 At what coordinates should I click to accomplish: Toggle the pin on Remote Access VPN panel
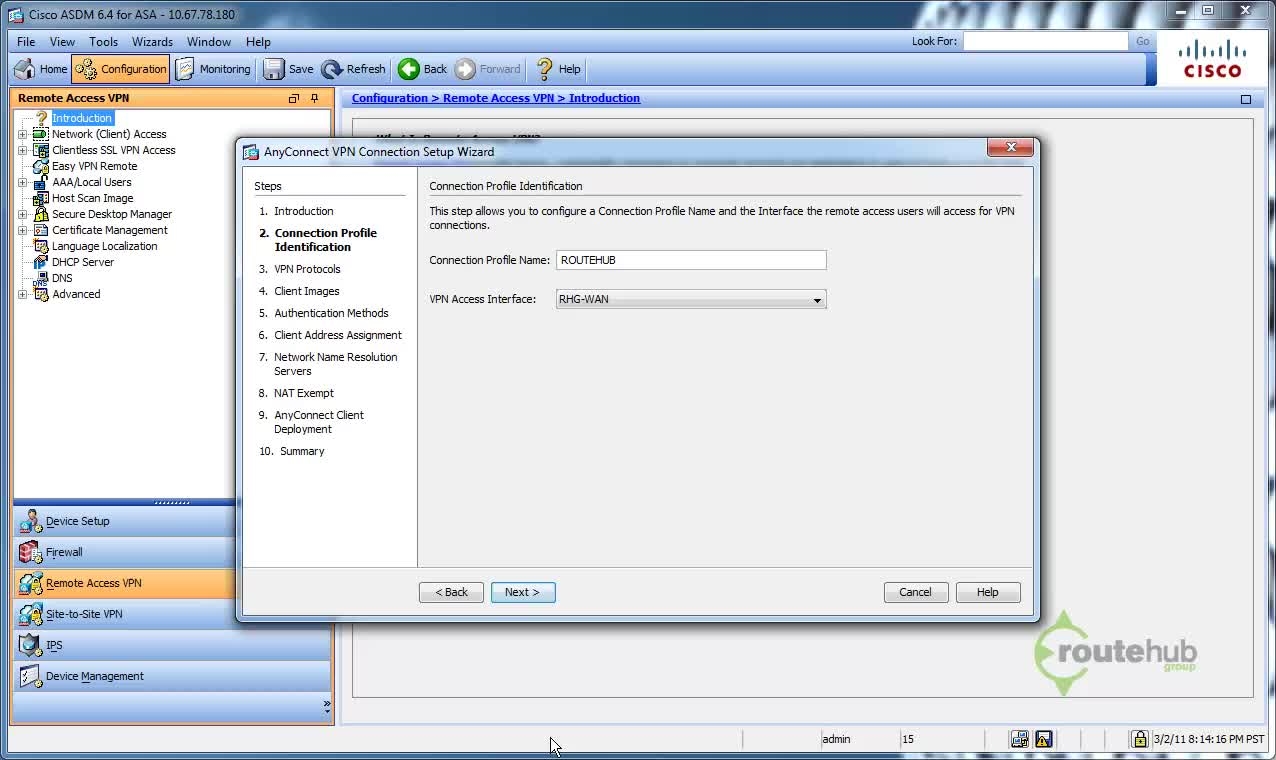coord(315,98)
